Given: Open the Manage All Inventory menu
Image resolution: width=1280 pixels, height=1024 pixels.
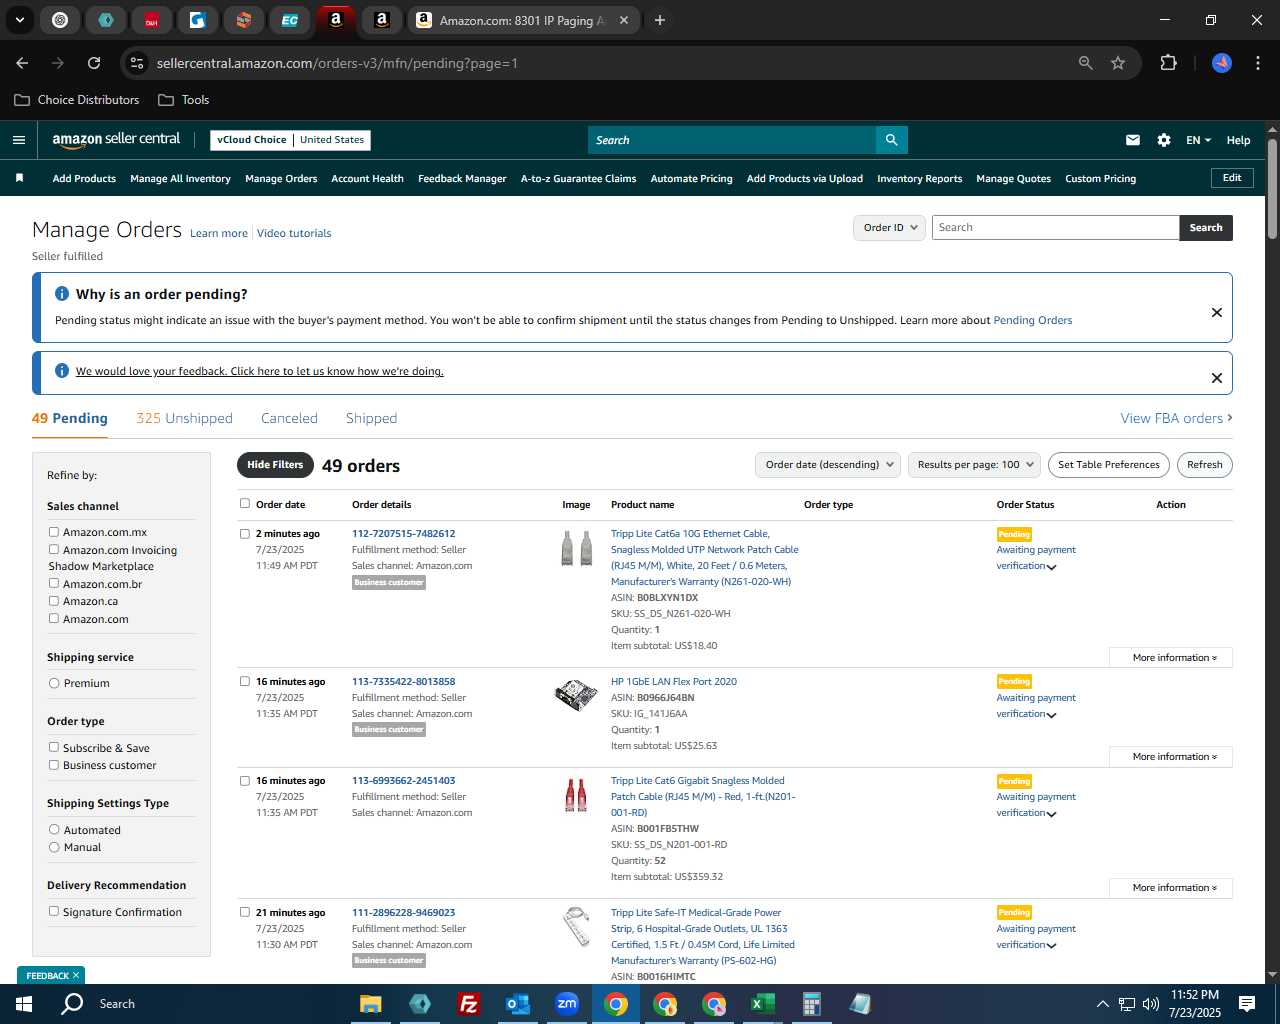Looking at the screenshot, I should [180, 179].
